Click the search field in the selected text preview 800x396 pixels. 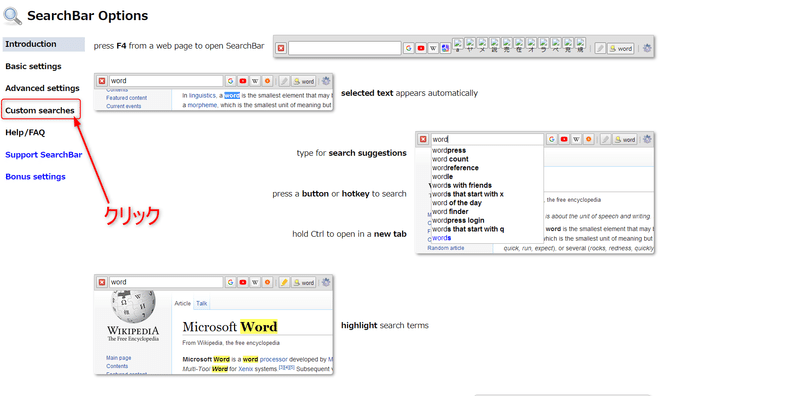(x=166, y=81)
